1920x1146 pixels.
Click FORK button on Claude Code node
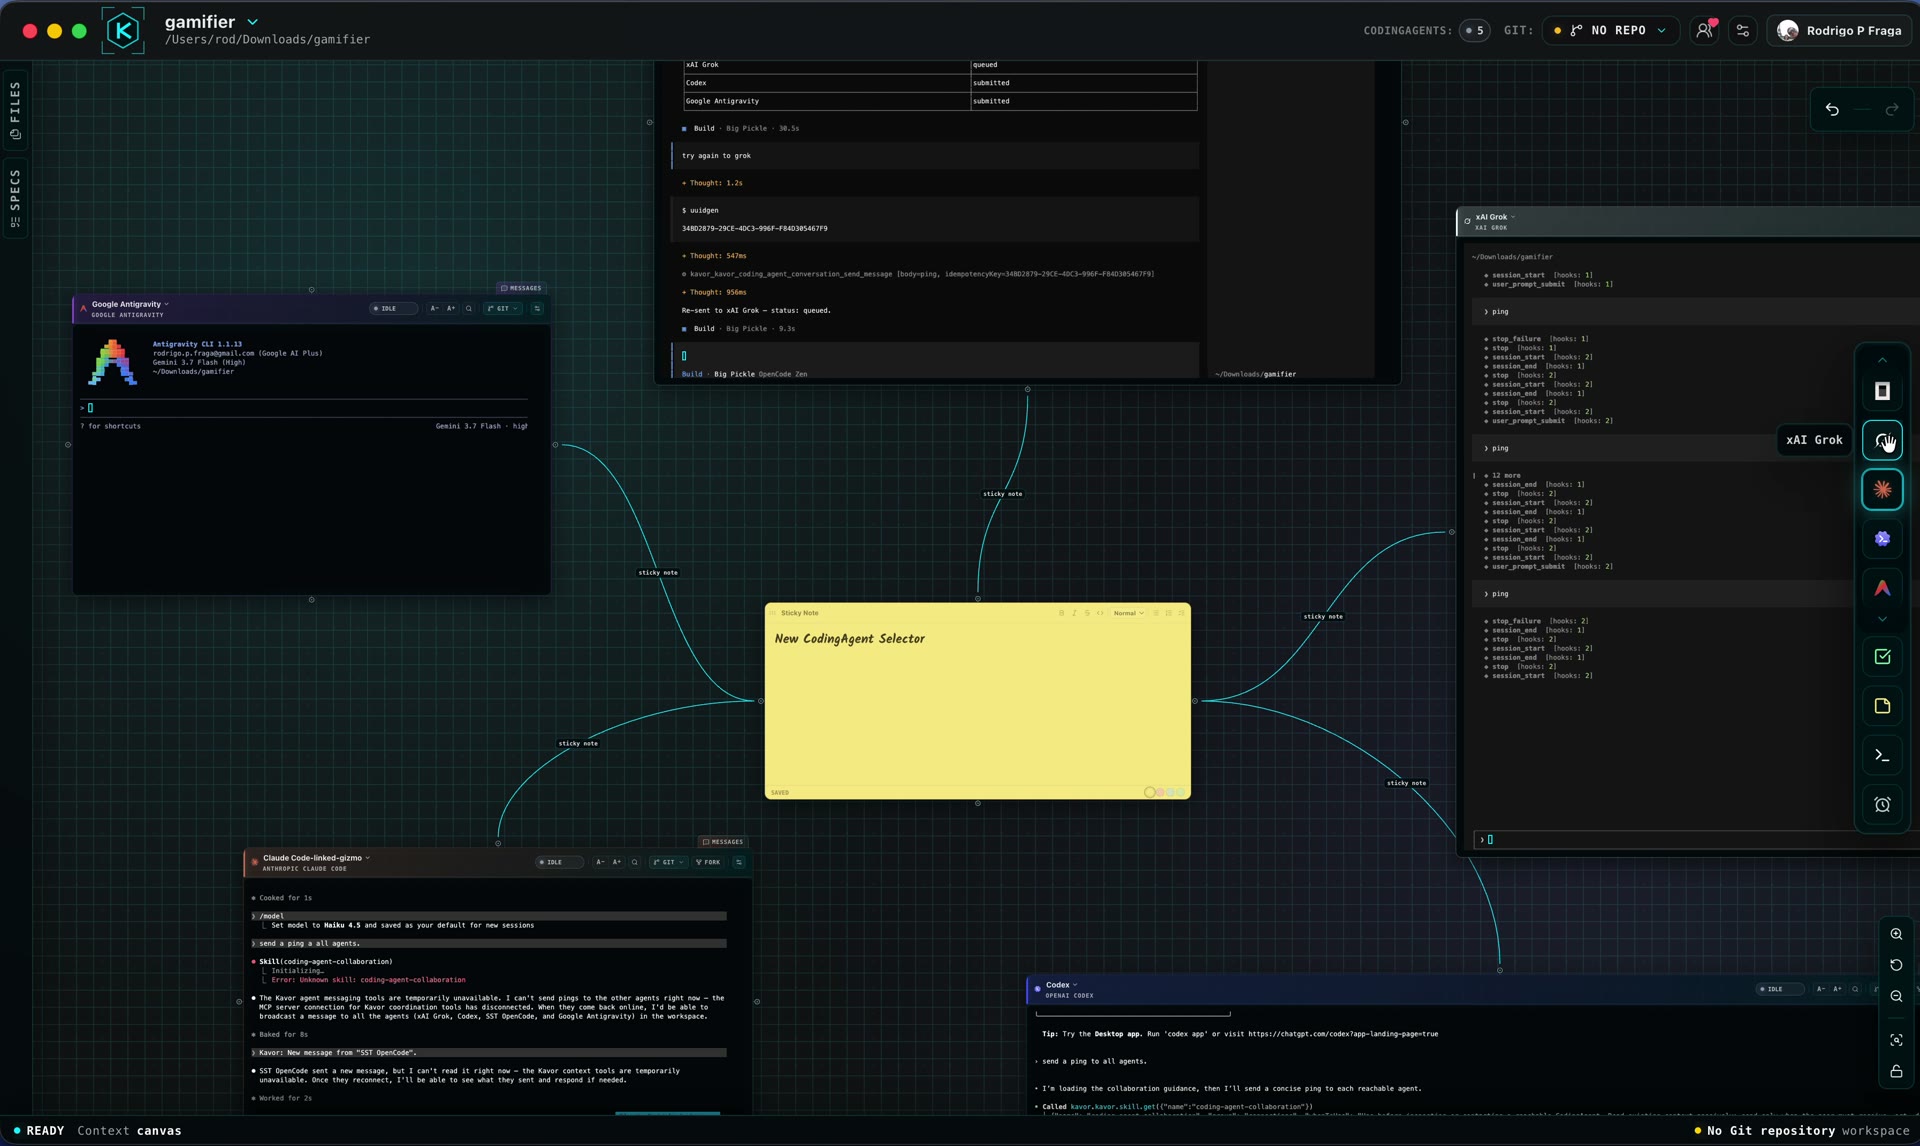pyautogui.click(x=709, y=862)
